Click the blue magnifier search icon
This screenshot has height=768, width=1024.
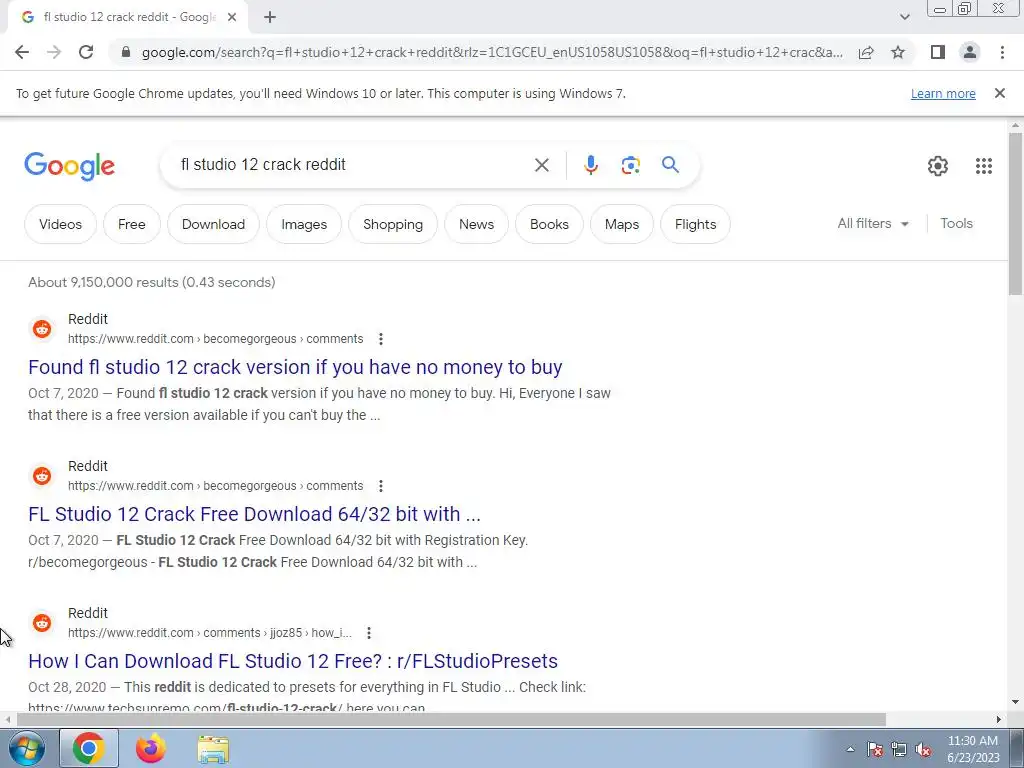pyautogui.click(x=670, y=165)
